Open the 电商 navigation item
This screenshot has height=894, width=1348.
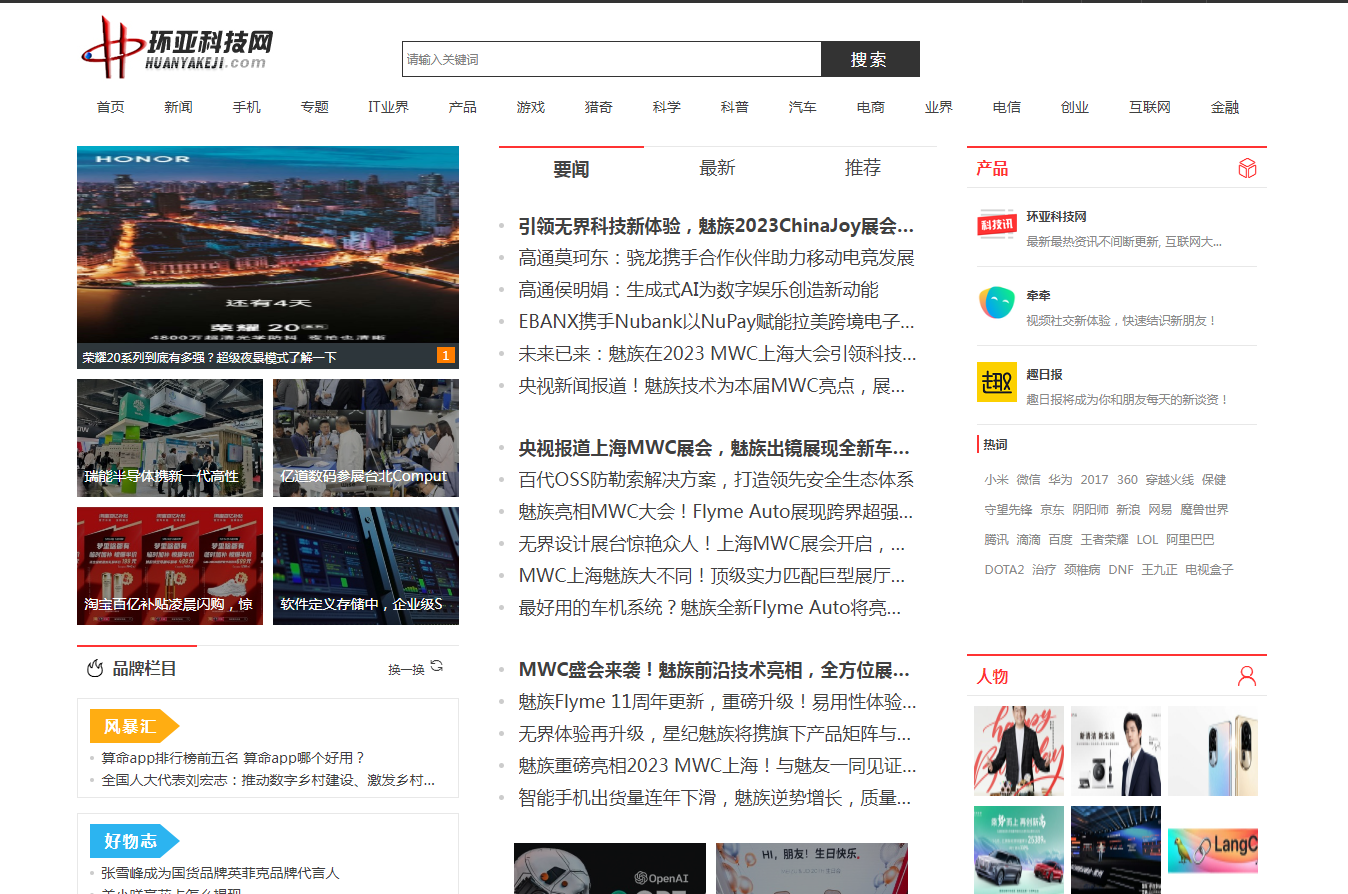pos(871,107)
